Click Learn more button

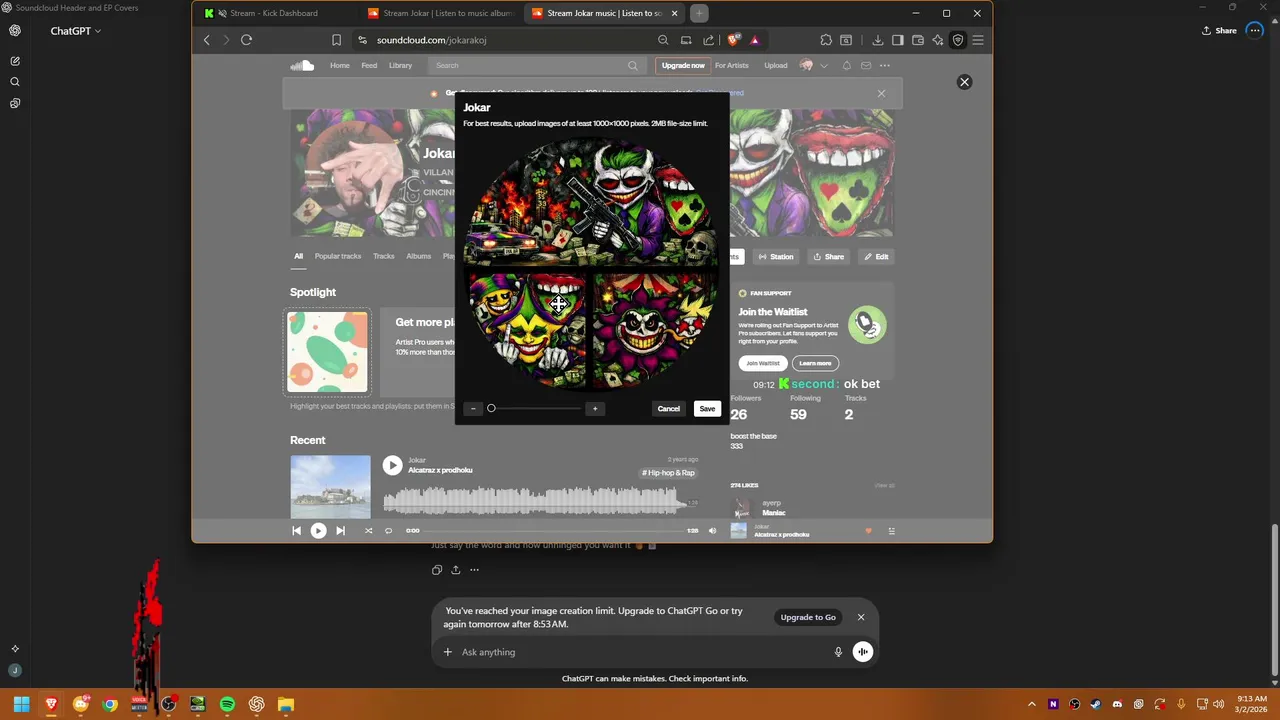pos(815,363)
